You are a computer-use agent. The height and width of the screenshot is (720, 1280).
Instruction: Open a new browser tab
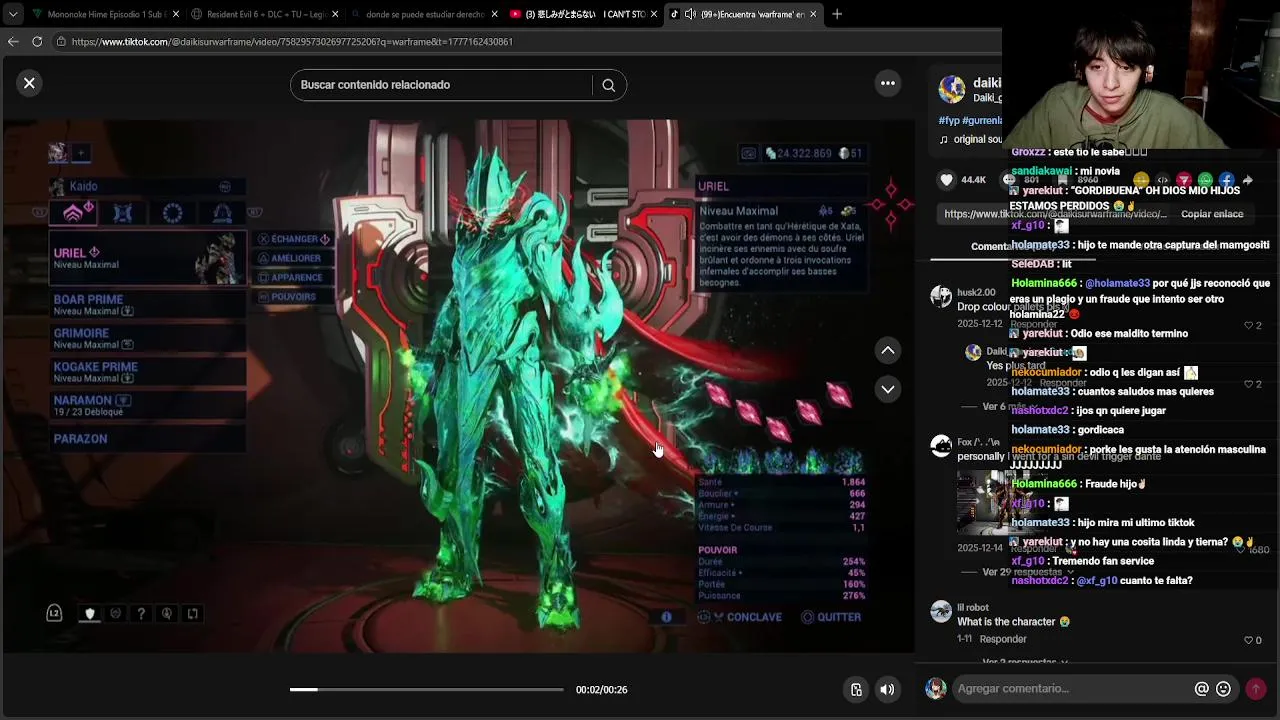point(837,14)
